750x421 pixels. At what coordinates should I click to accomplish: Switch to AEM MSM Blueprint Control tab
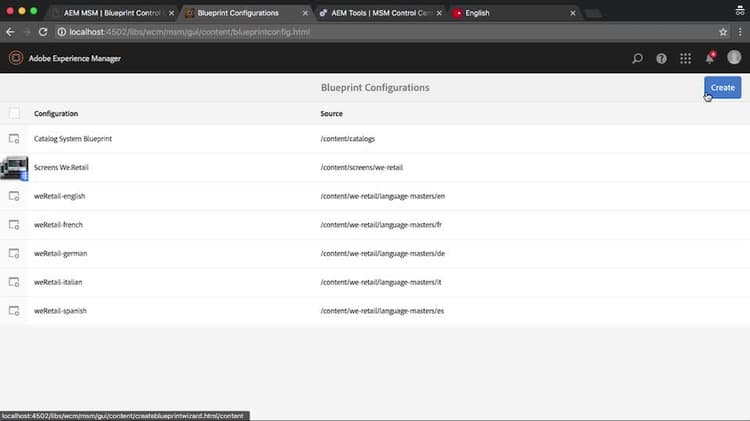pos(112,13)
